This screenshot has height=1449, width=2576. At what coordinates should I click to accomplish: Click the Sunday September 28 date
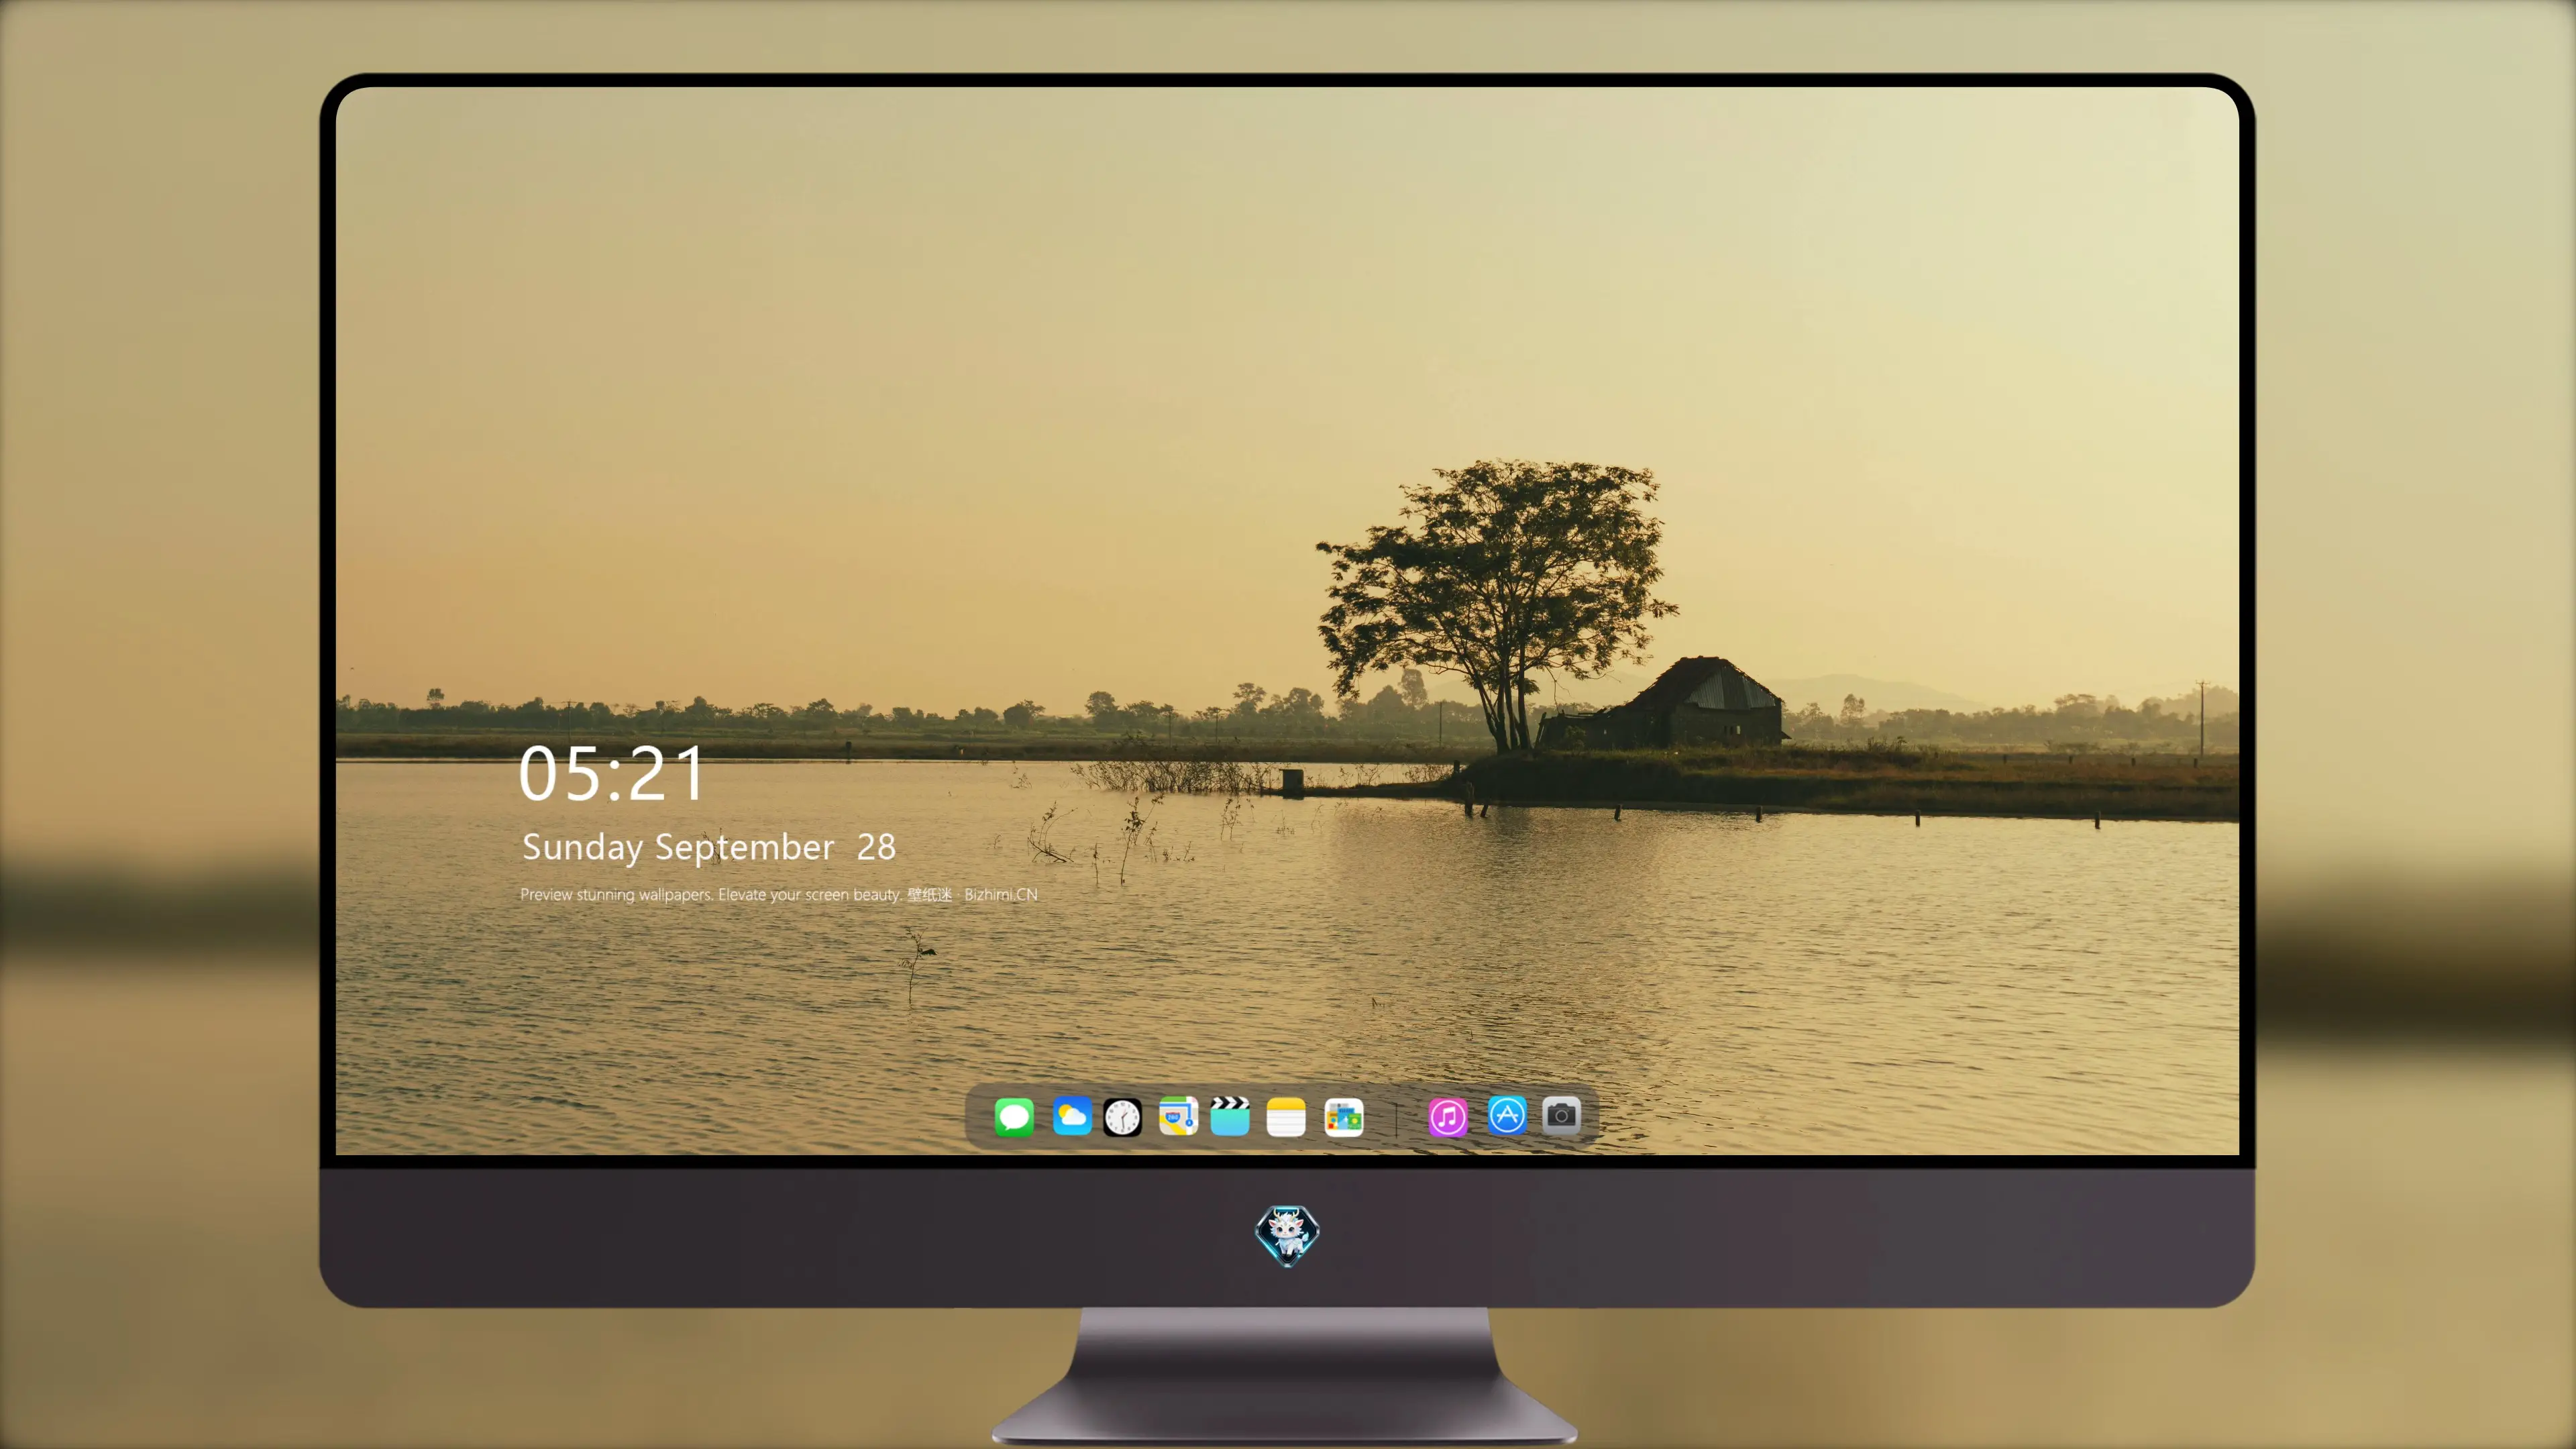coord(708,847)
